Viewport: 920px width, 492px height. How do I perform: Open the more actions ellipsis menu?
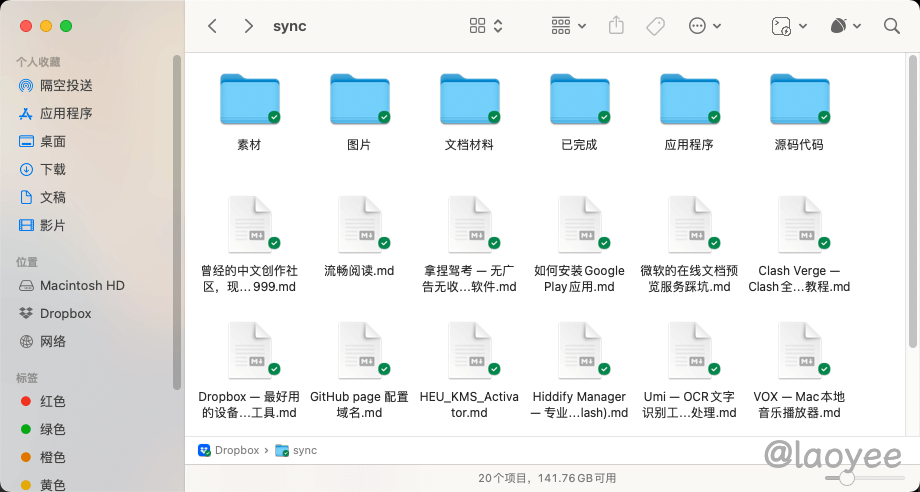[705, 26]
